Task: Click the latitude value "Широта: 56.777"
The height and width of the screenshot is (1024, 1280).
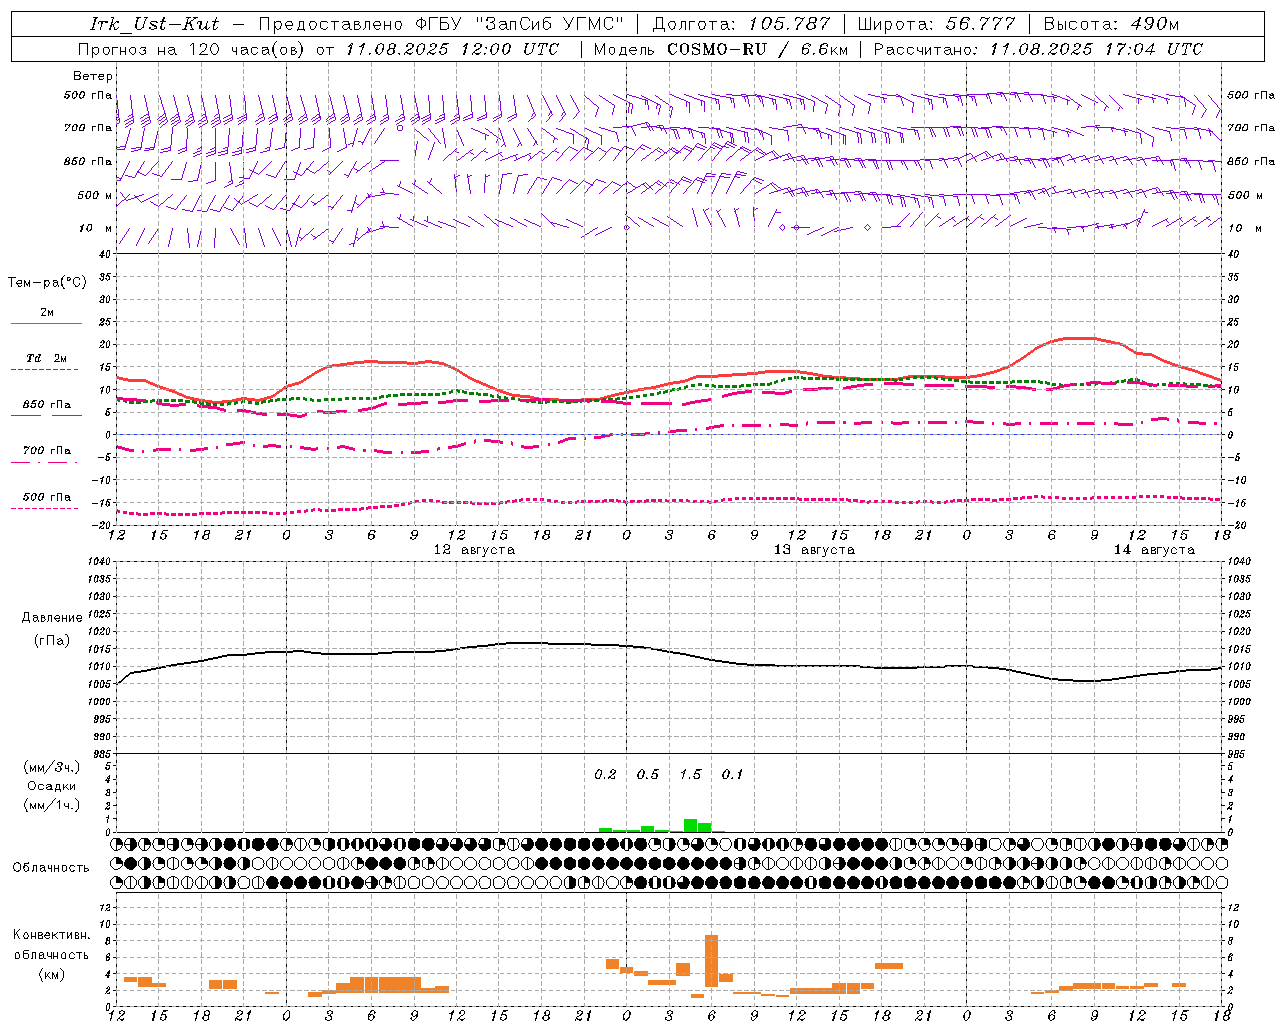Action: (x=937, y=24)
